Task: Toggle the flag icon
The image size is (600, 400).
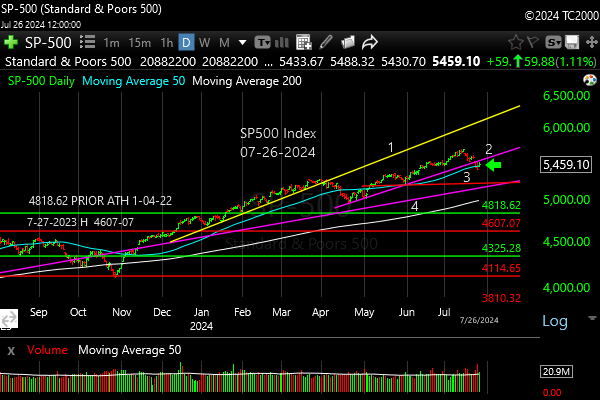Action: tap(533, 42)
